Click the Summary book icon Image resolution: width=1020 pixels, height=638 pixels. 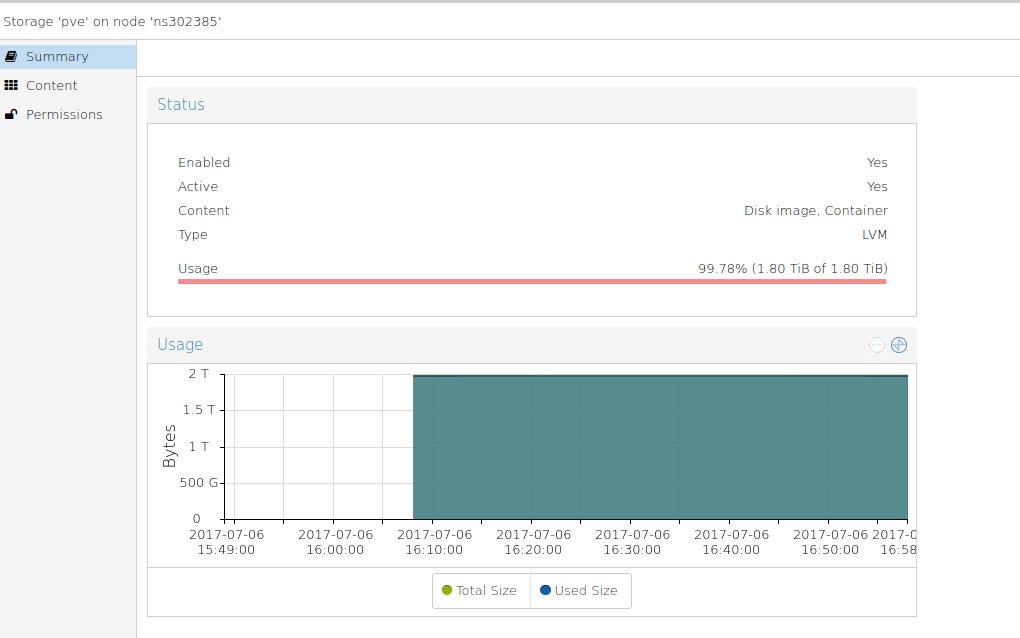pos(11,57)
